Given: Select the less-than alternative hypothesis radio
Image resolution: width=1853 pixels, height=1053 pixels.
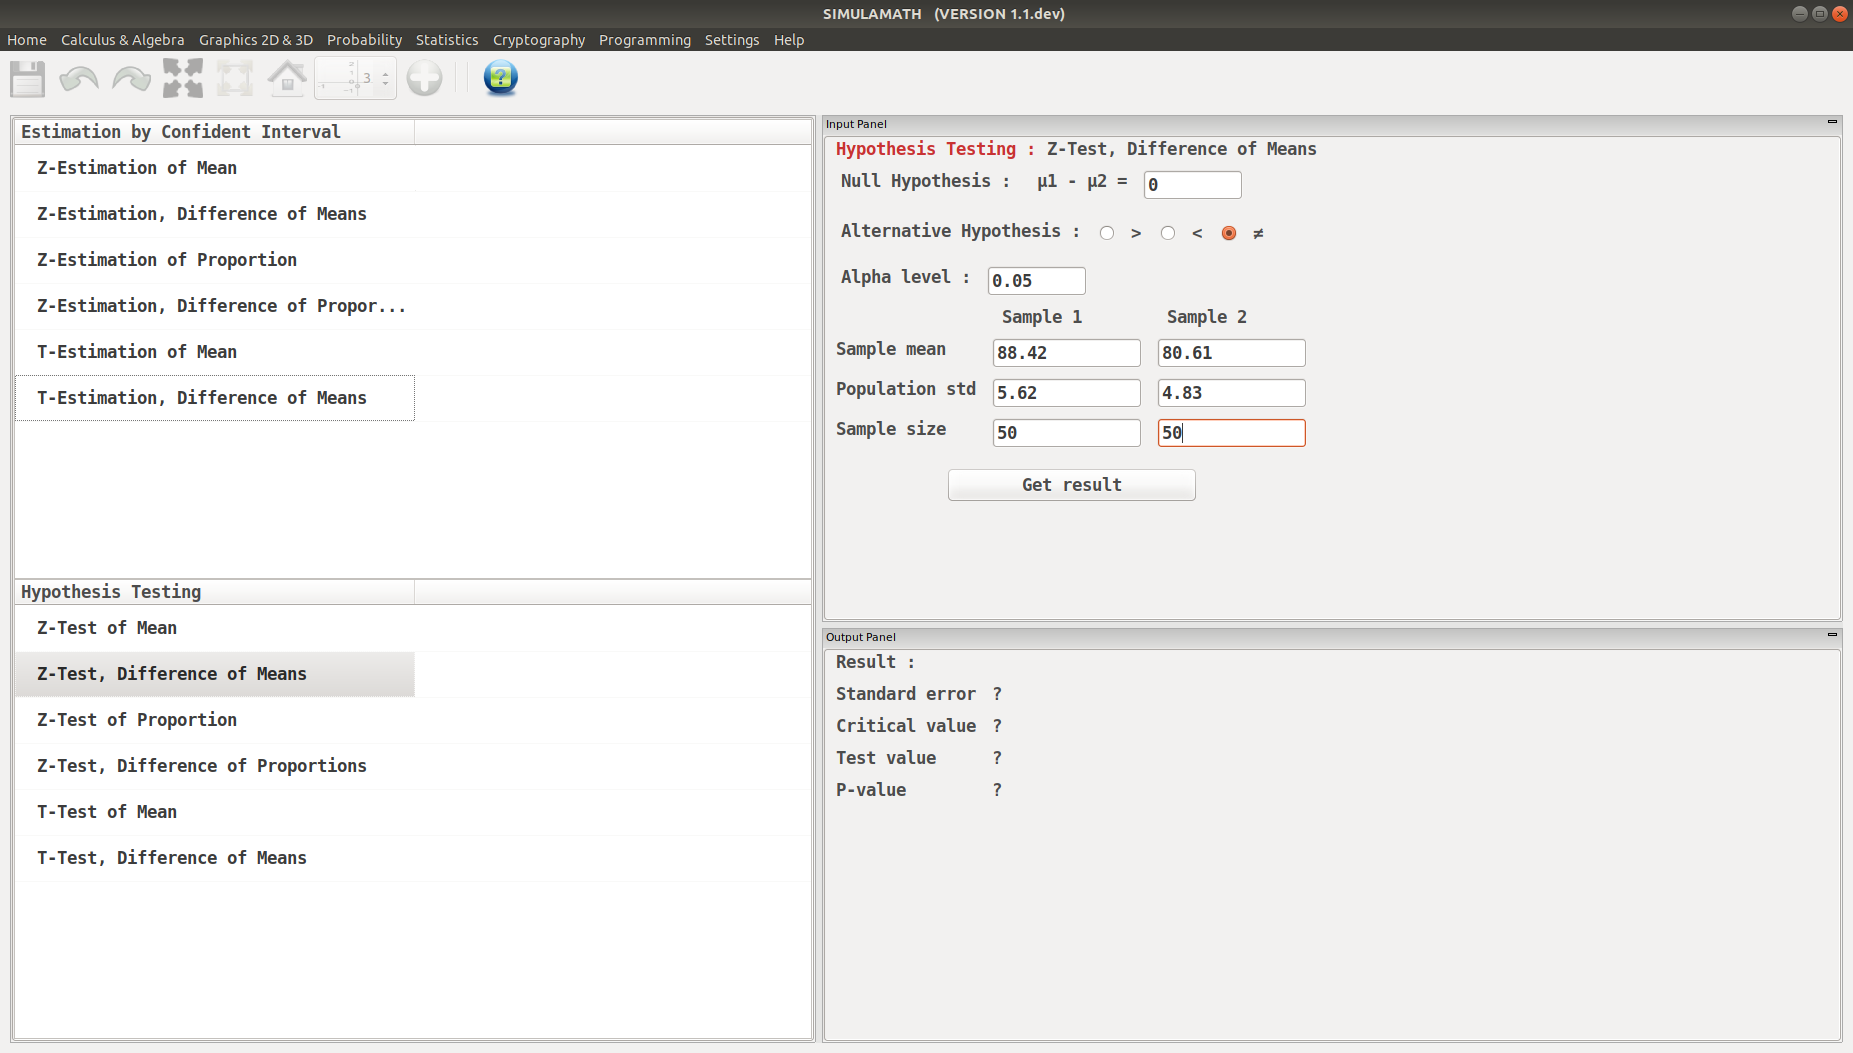Looking at the screenshot, I should (1168, 233).
